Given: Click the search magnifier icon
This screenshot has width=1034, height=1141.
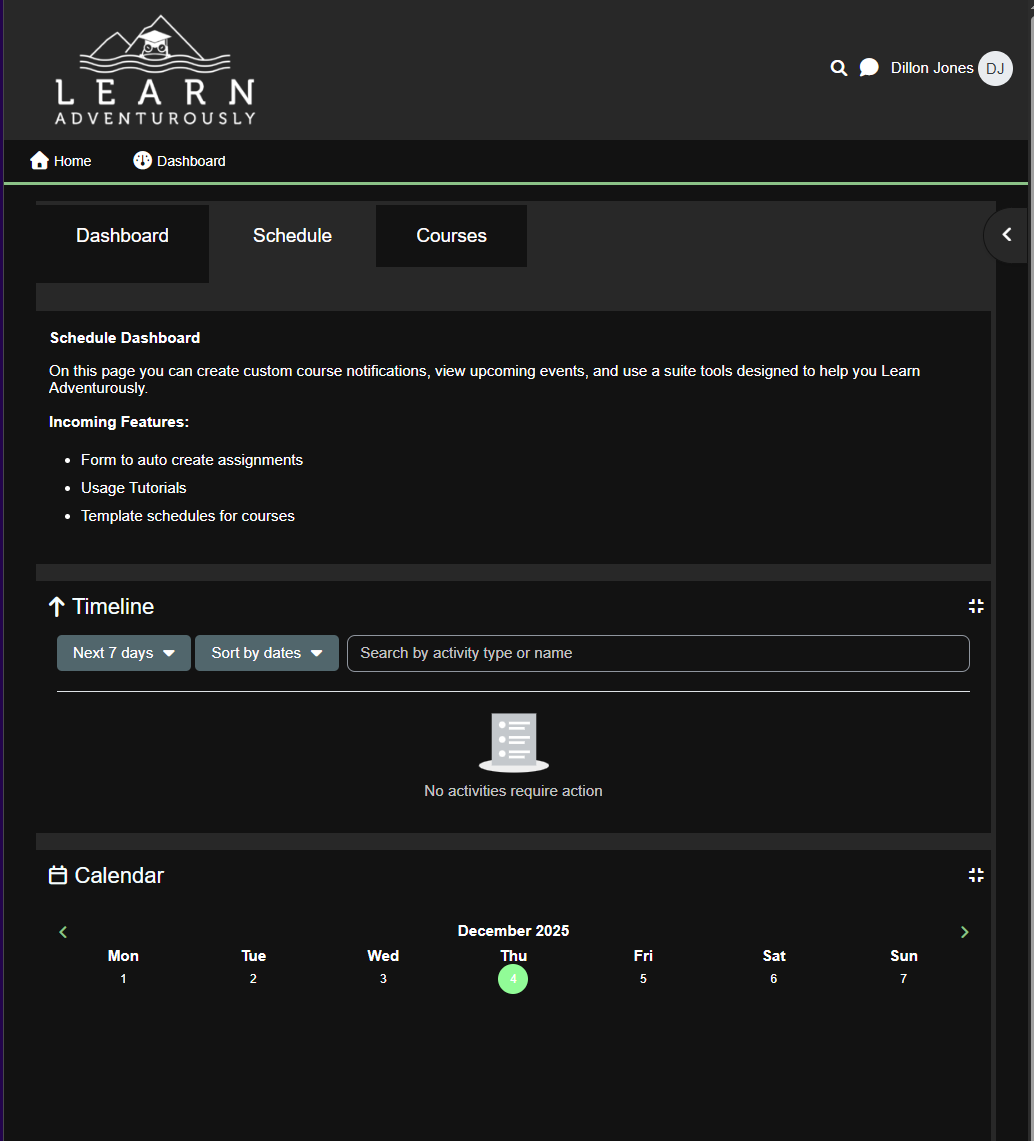Looking at the screenshot, I should click(839, 68).
